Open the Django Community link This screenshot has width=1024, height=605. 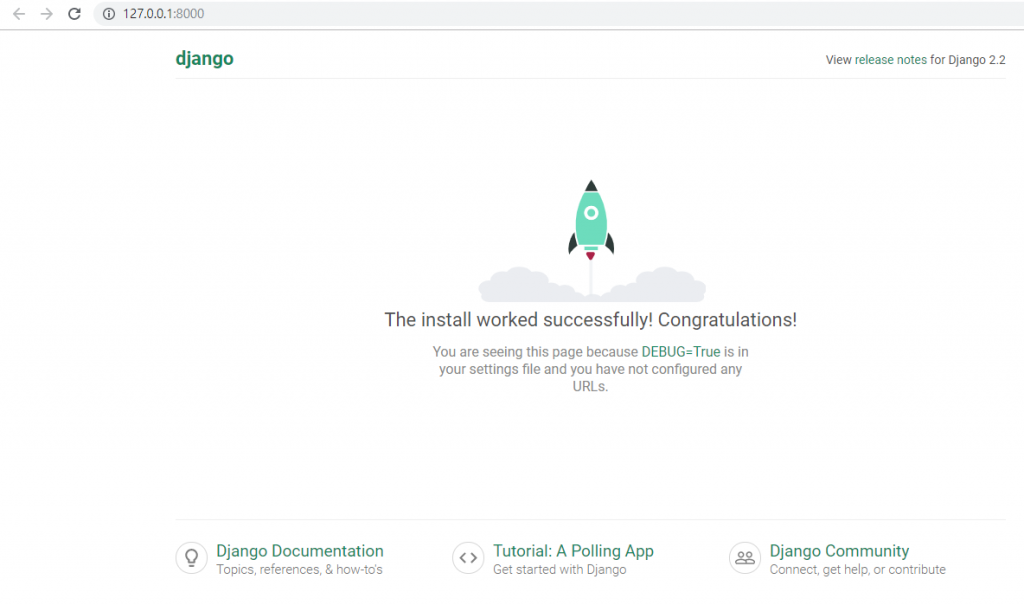[x=839, y=551]
